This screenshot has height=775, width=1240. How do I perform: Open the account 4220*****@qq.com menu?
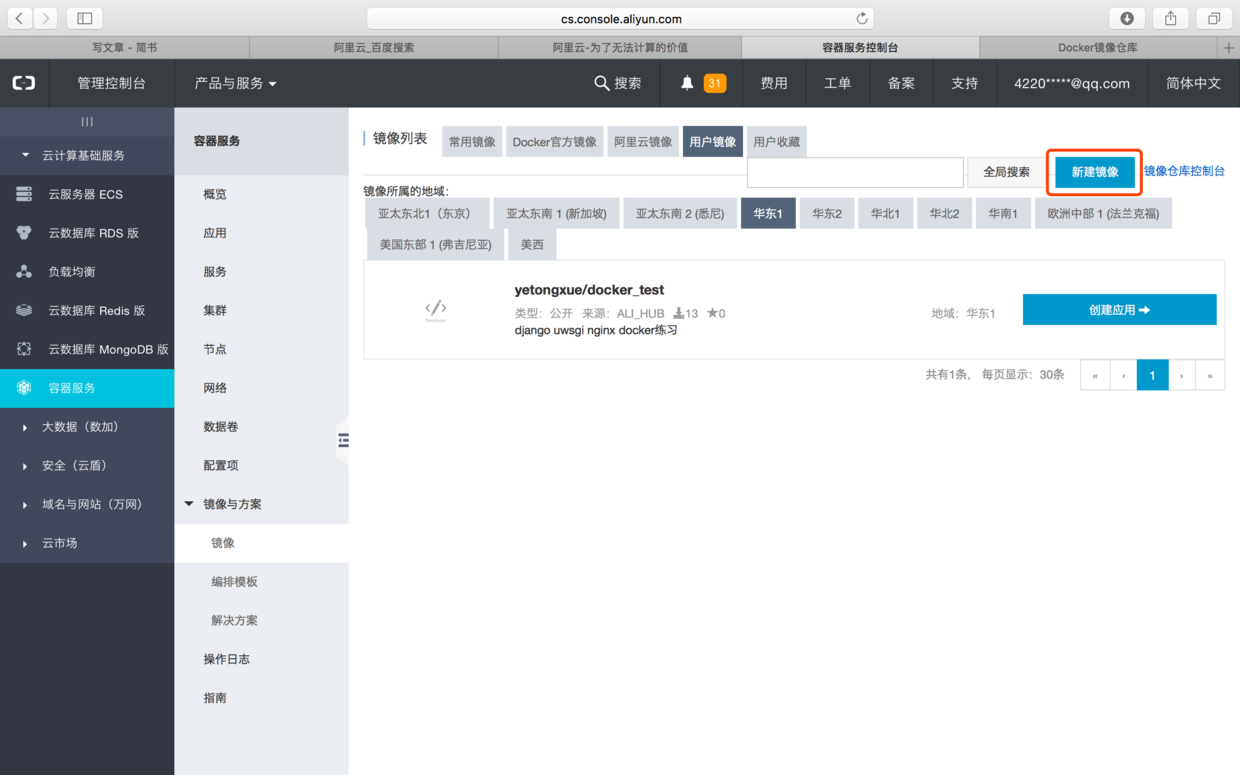tap(1072, 83)
